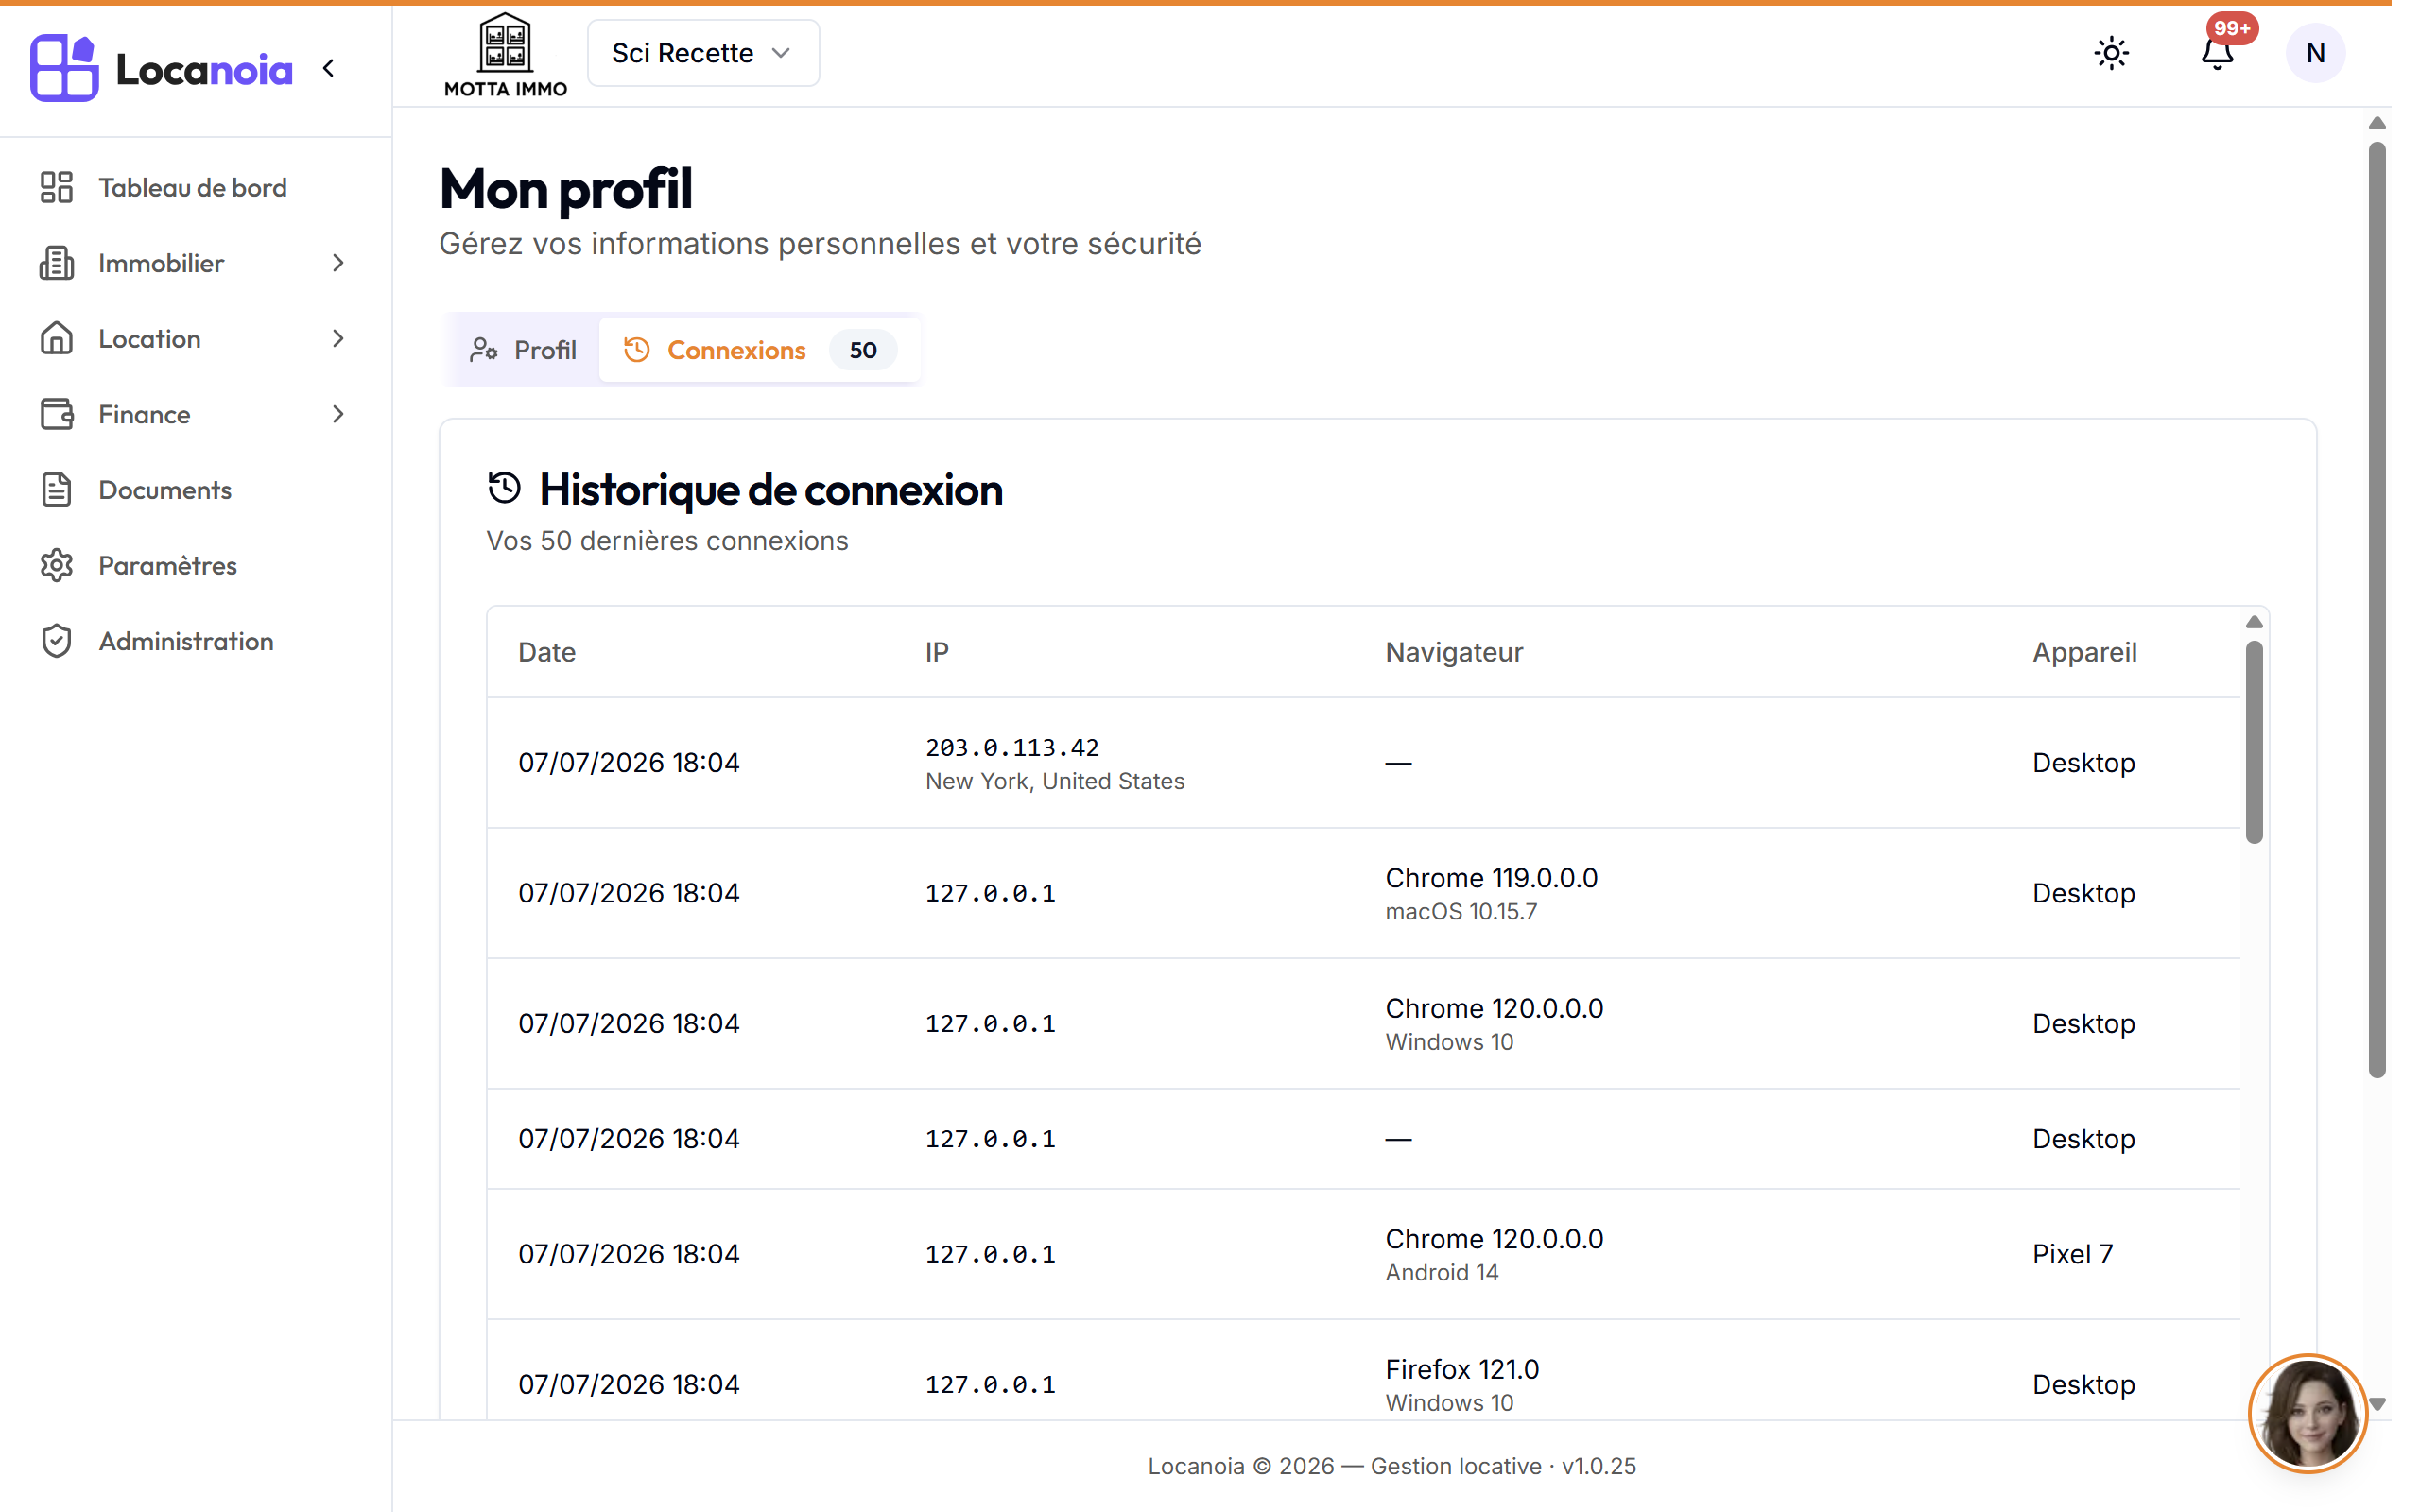Click Desktop in the New York row
Screen dimensions: 2420x1512
[2083, 763]
